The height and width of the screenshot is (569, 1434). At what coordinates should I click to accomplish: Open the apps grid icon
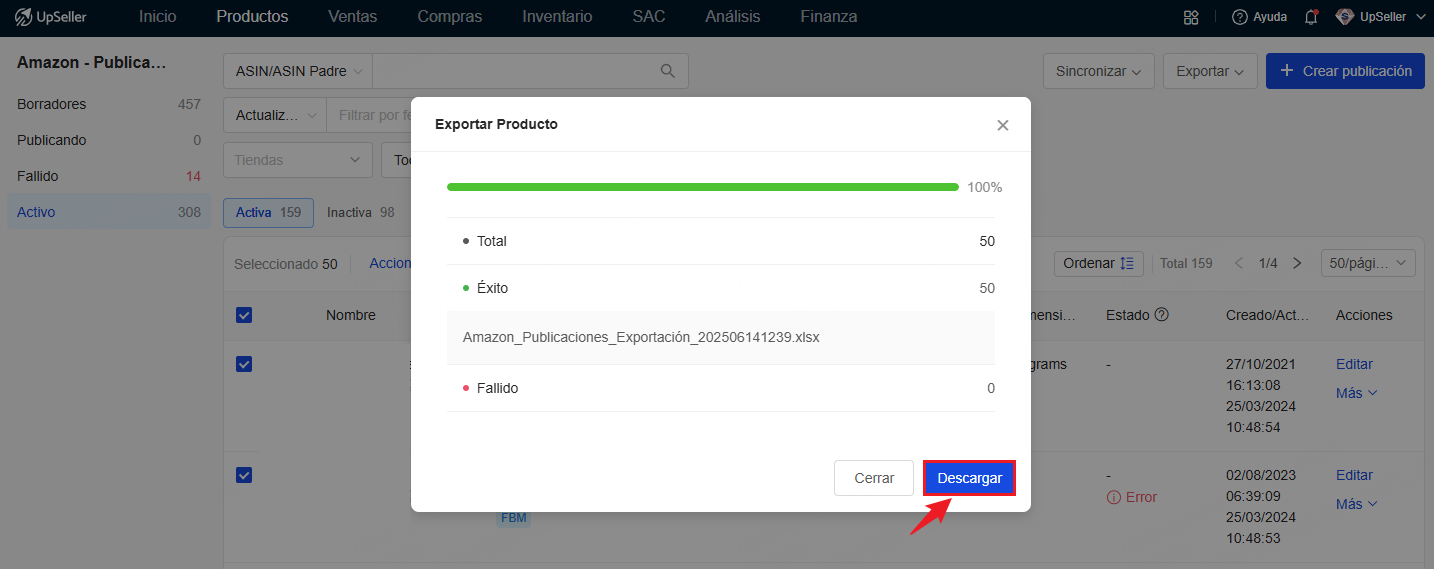tap(1191, 17)
